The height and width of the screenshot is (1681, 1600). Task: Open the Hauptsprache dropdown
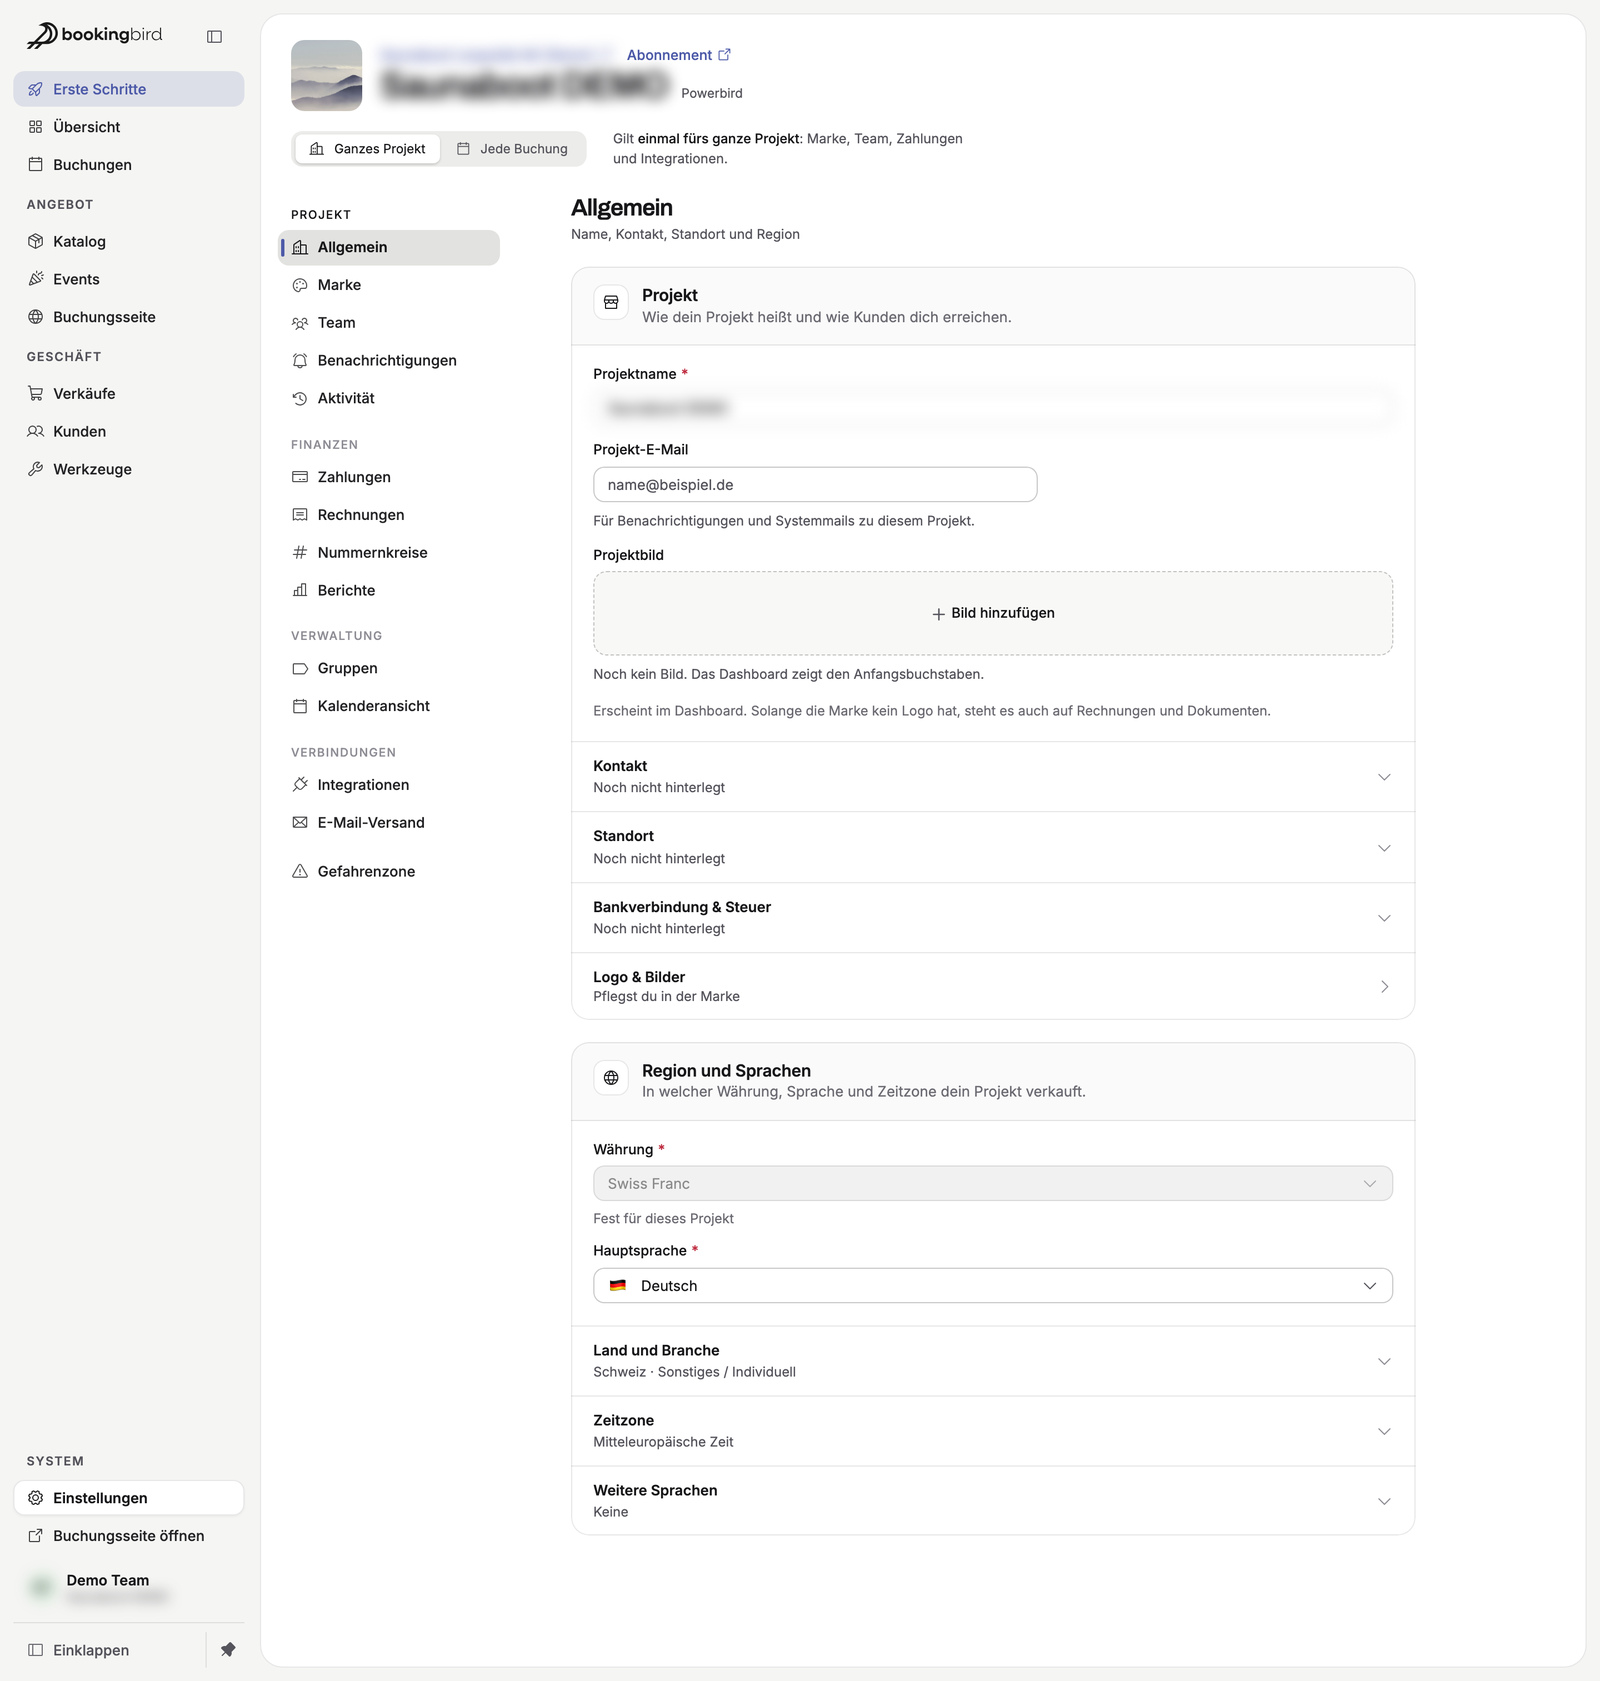point(992,1286)
